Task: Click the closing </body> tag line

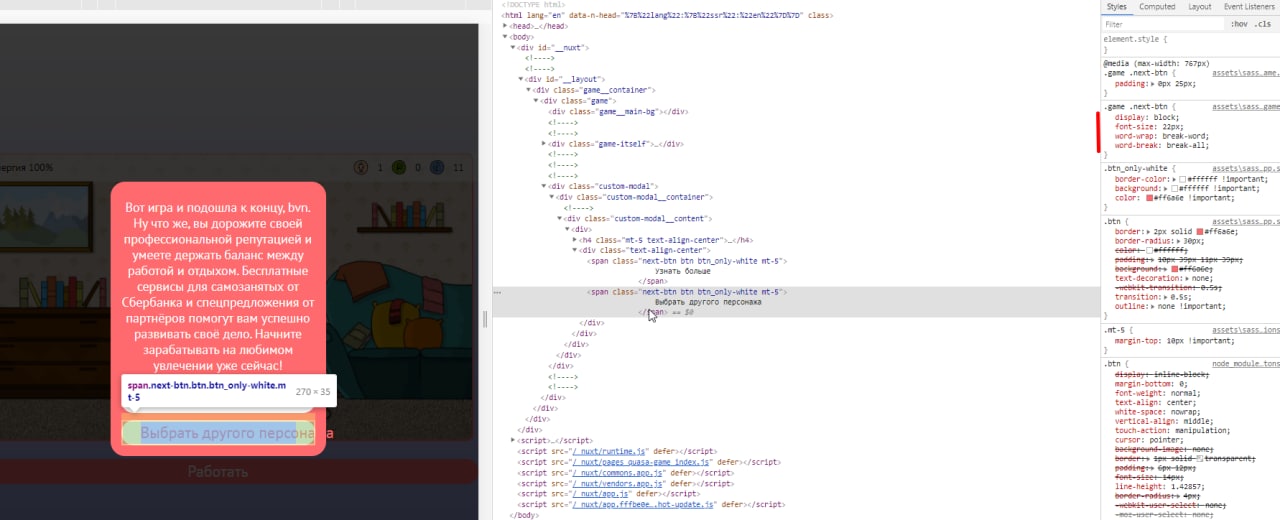Action: coord(525,516)
